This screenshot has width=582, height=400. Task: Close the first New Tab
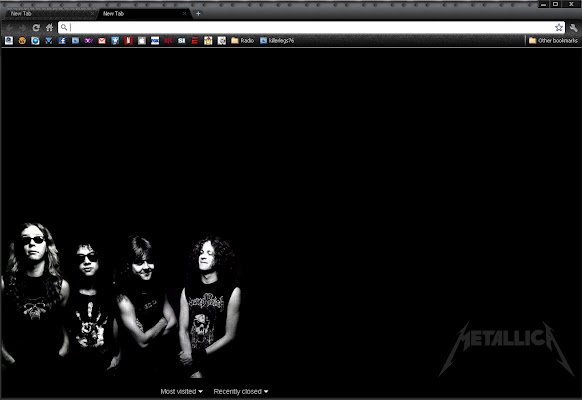point(92,14)
